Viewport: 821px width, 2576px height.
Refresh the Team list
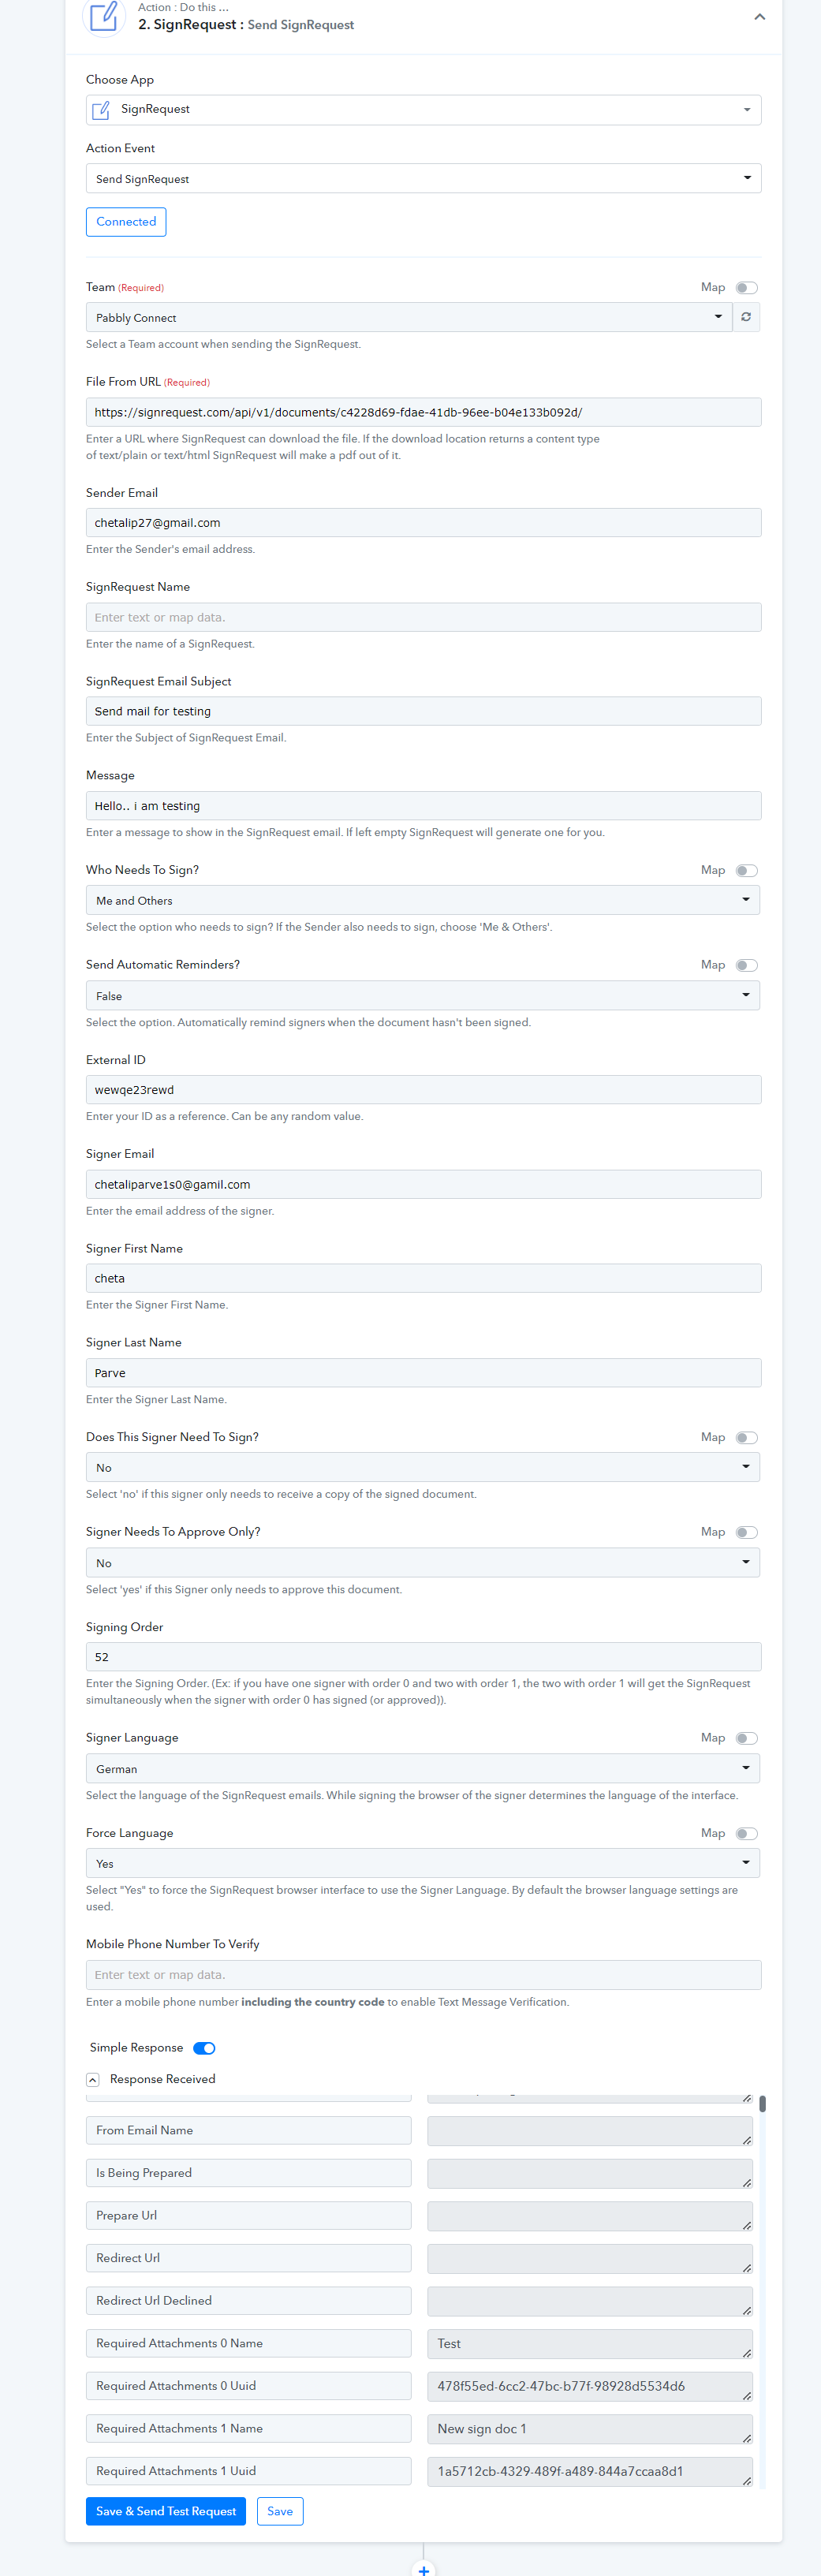746,317
